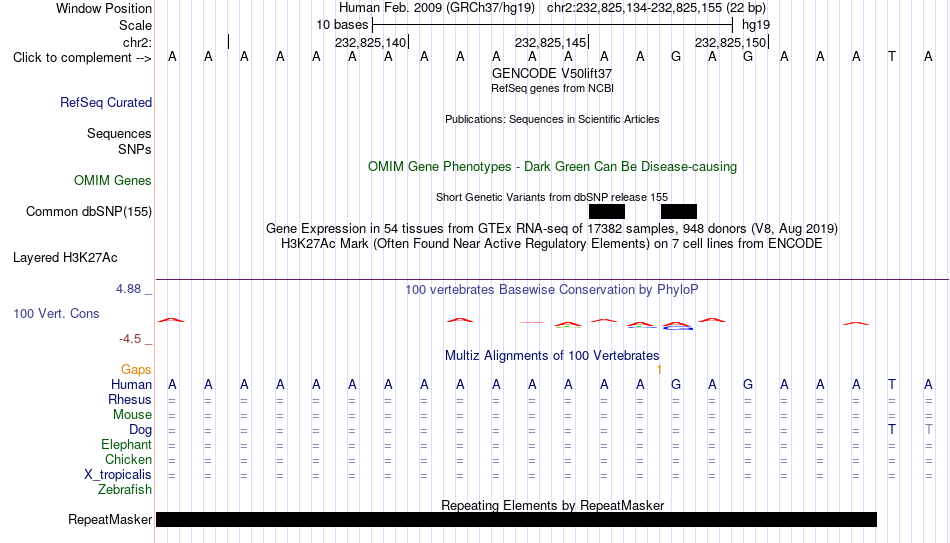The image size is (950, 543).
Task: Click the faded T in the Dog row
Action: pyautogui.click(x=928, y=430)
